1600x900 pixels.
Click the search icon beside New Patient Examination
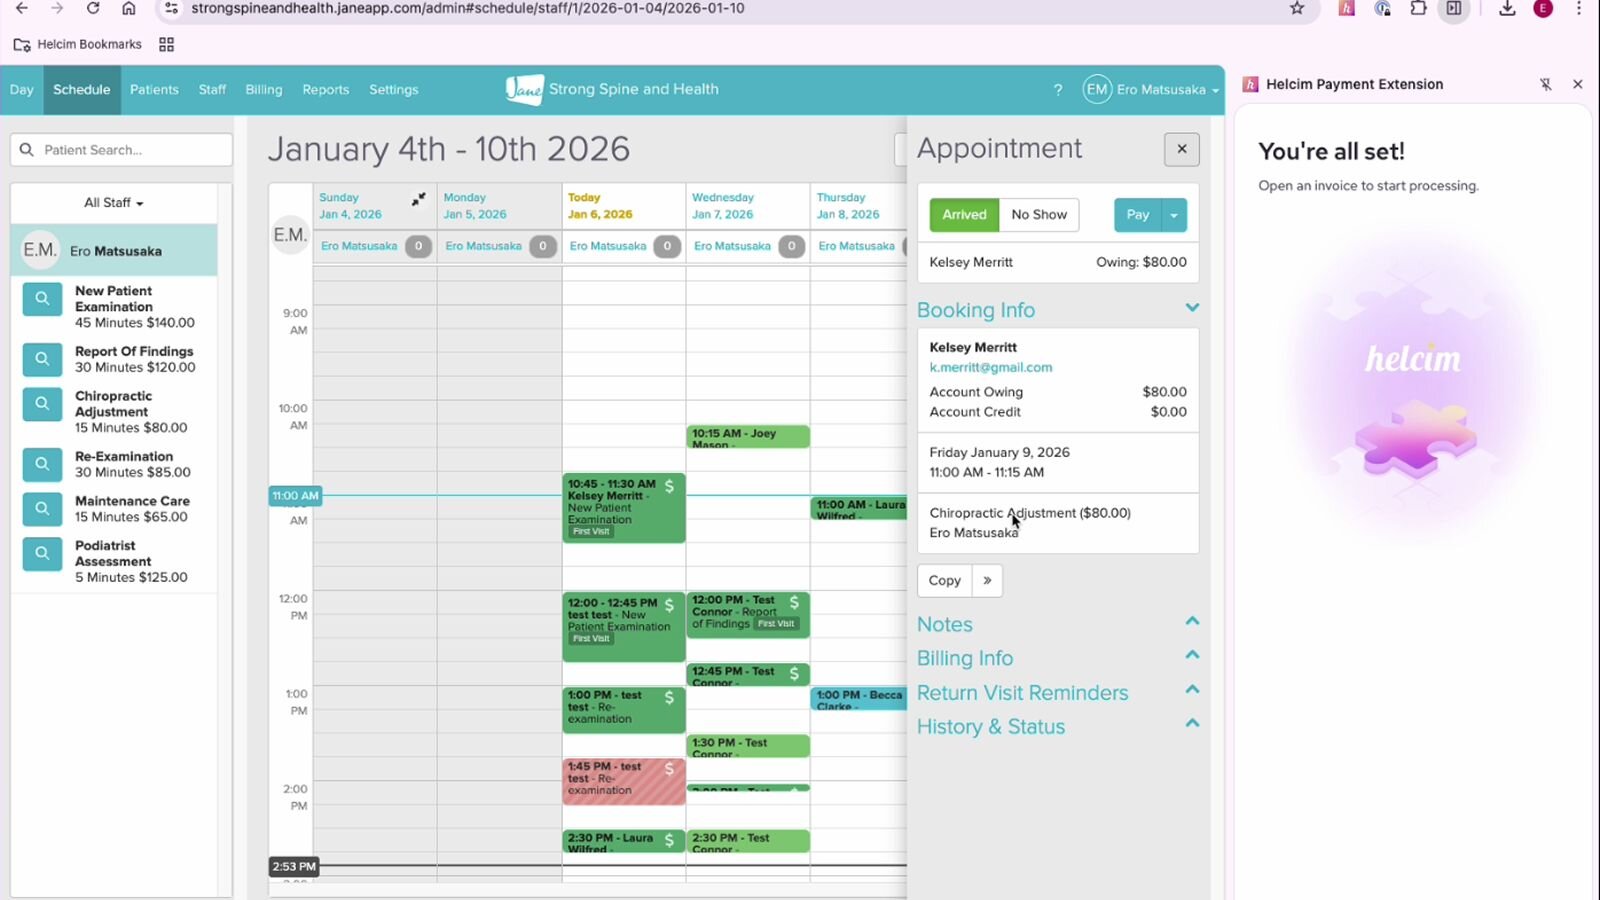tap(42, 298)
